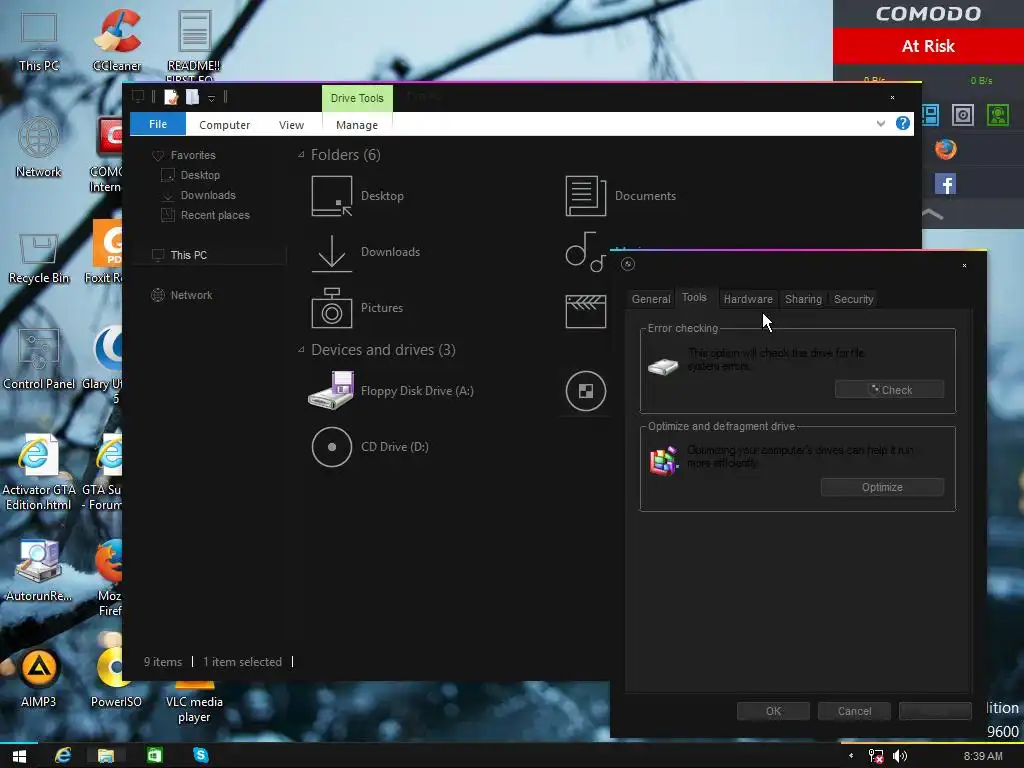The image size is (1024, 768).
Task: Select the Downloads folder in Explorer
Action: point(366,252)
